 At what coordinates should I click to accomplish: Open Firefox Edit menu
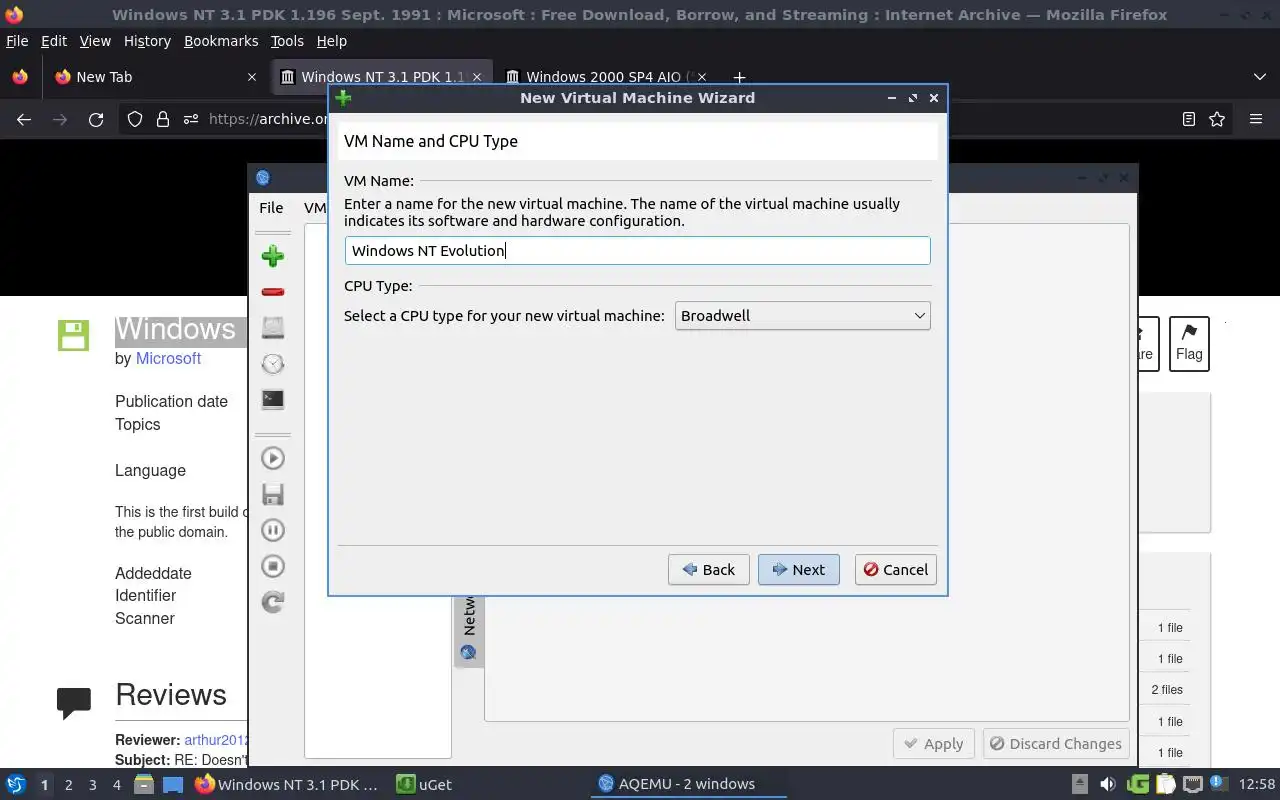tap(54, 41)
